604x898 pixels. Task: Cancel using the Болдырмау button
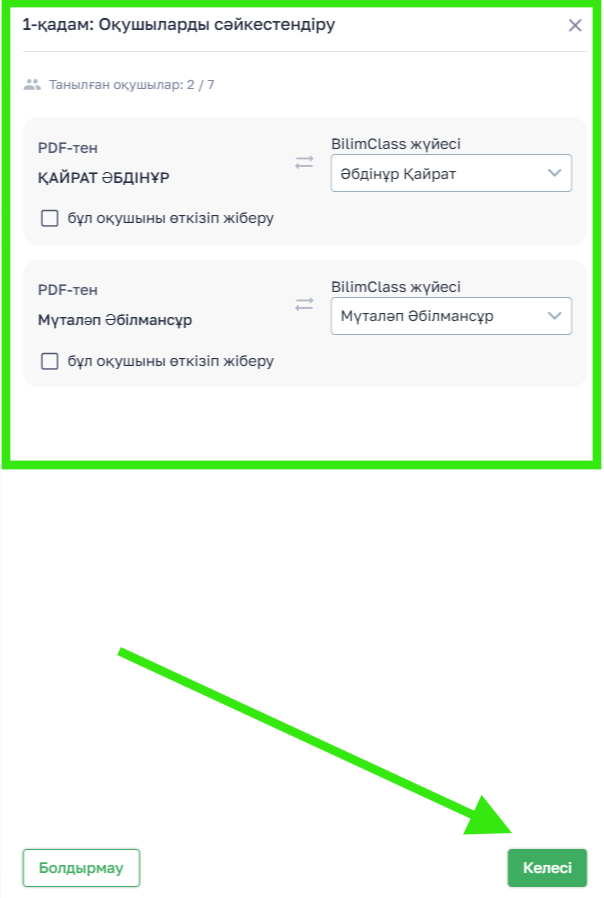point(81,868)
